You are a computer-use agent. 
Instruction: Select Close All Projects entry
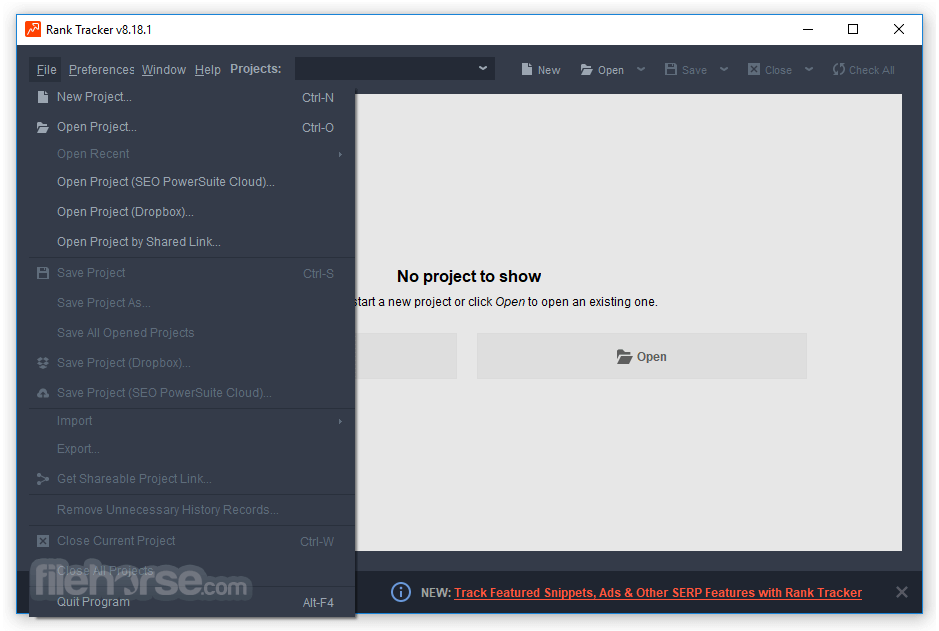click(x=192, y=571)
